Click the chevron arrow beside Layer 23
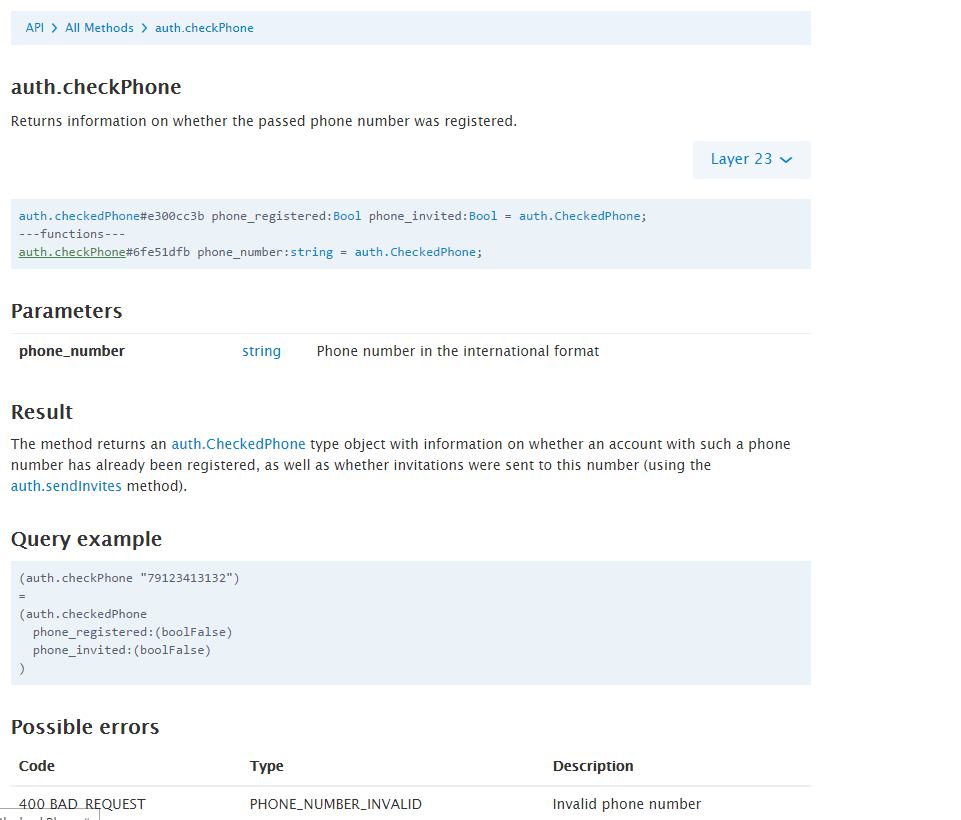 (x=786, y=160)
